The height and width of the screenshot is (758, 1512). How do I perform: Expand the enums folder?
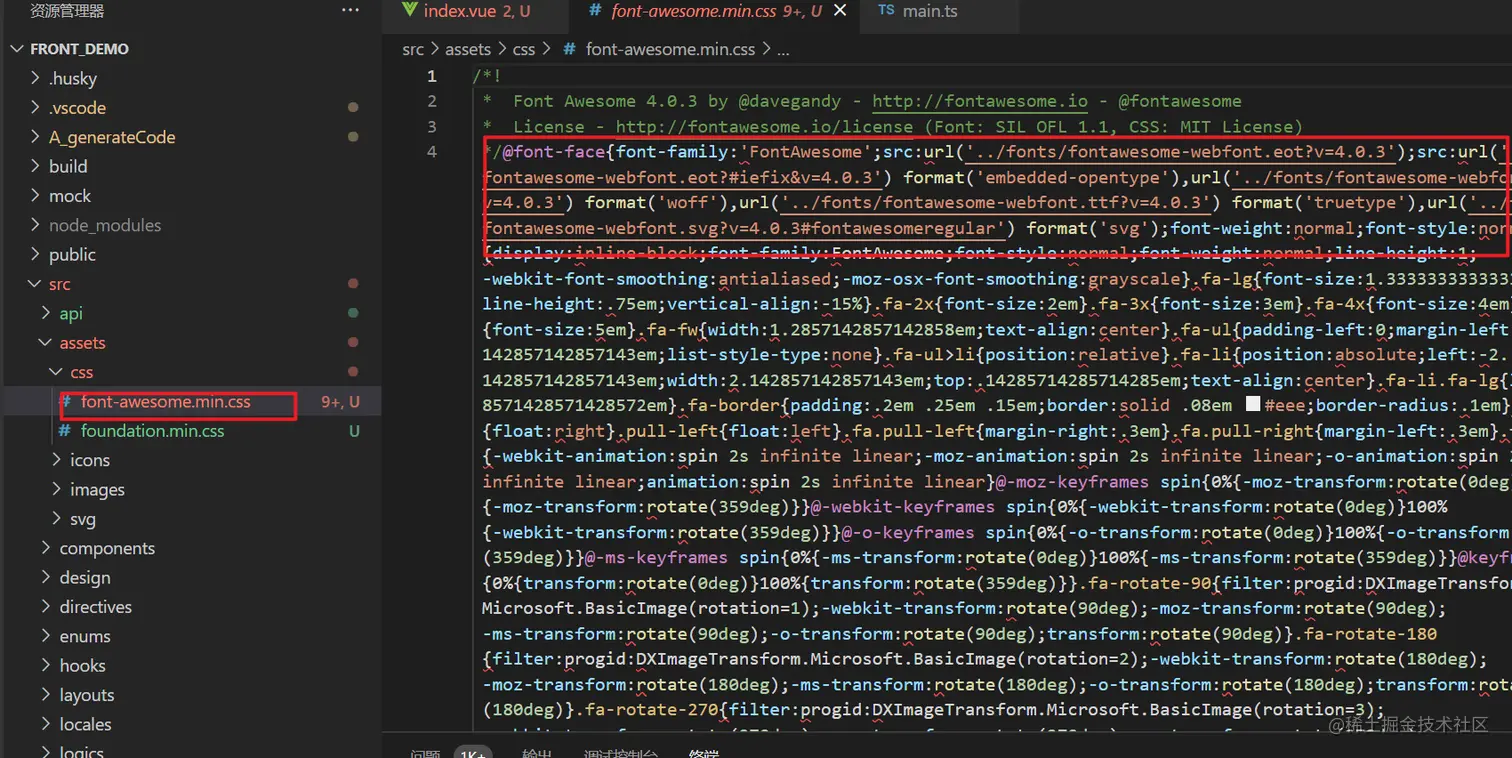point(85,636)
